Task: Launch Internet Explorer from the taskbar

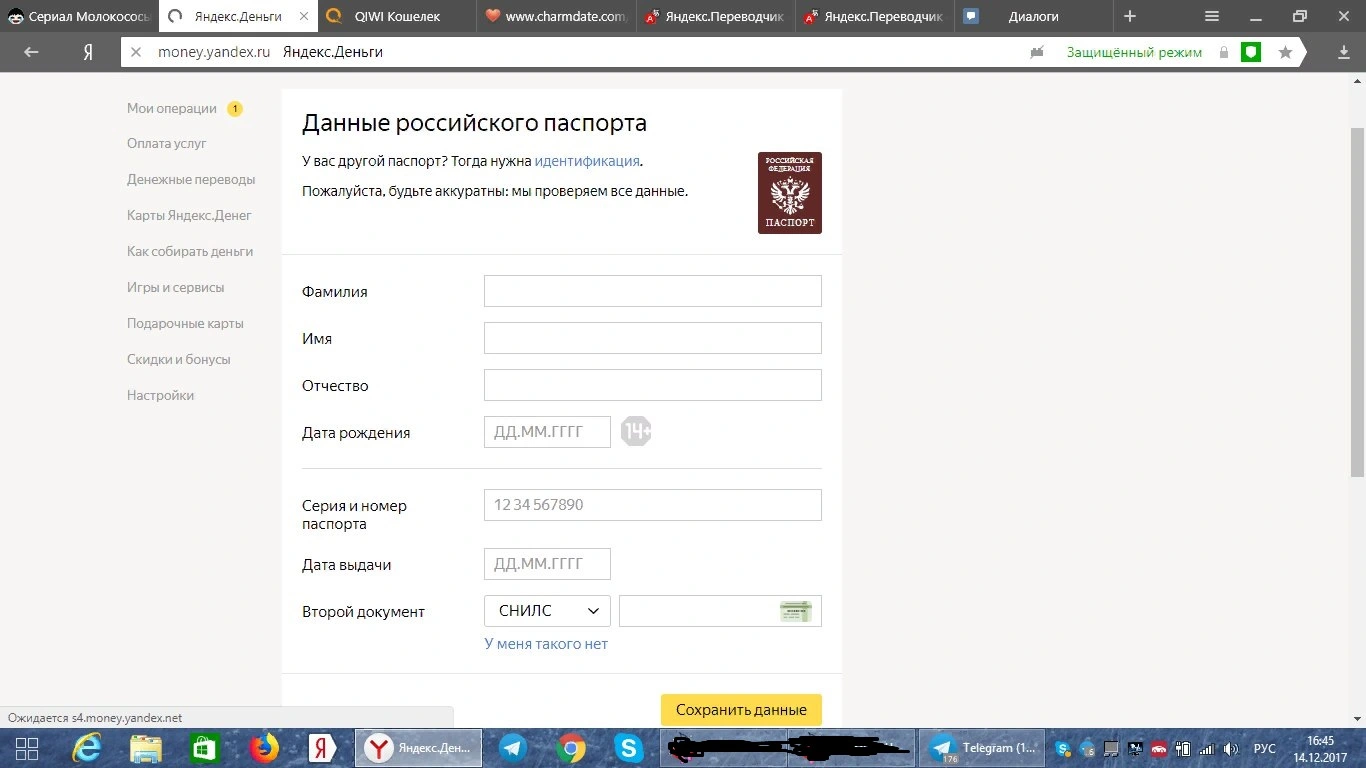Action: point(87,748)
